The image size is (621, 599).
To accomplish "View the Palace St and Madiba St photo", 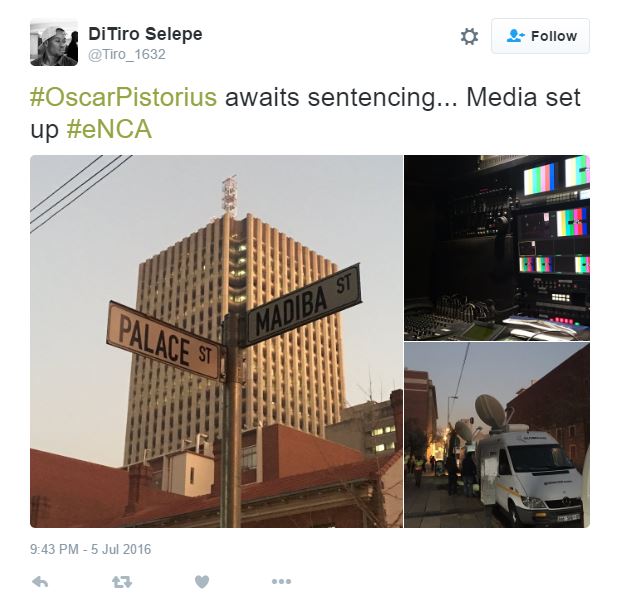I will point(217,341).
